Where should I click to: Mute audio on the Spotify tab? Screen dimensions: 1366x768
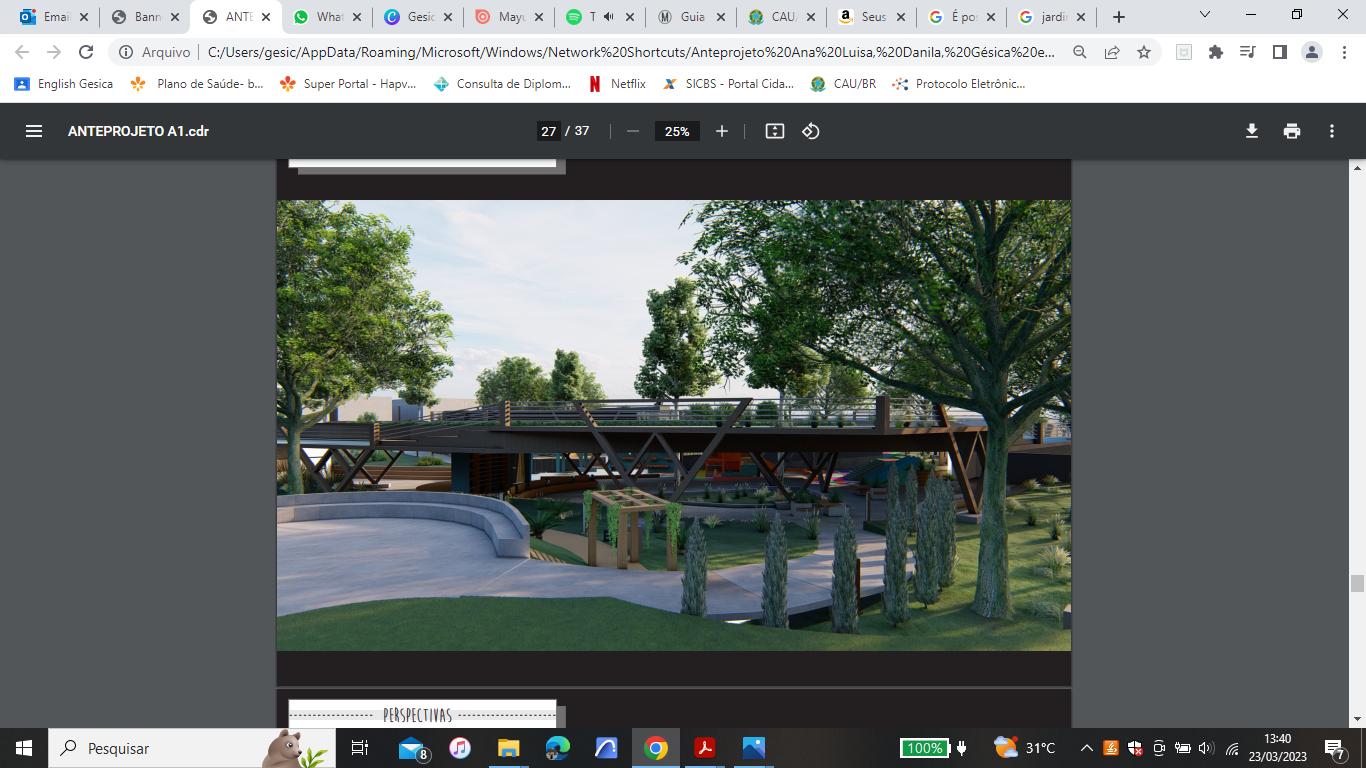point(608,17)
